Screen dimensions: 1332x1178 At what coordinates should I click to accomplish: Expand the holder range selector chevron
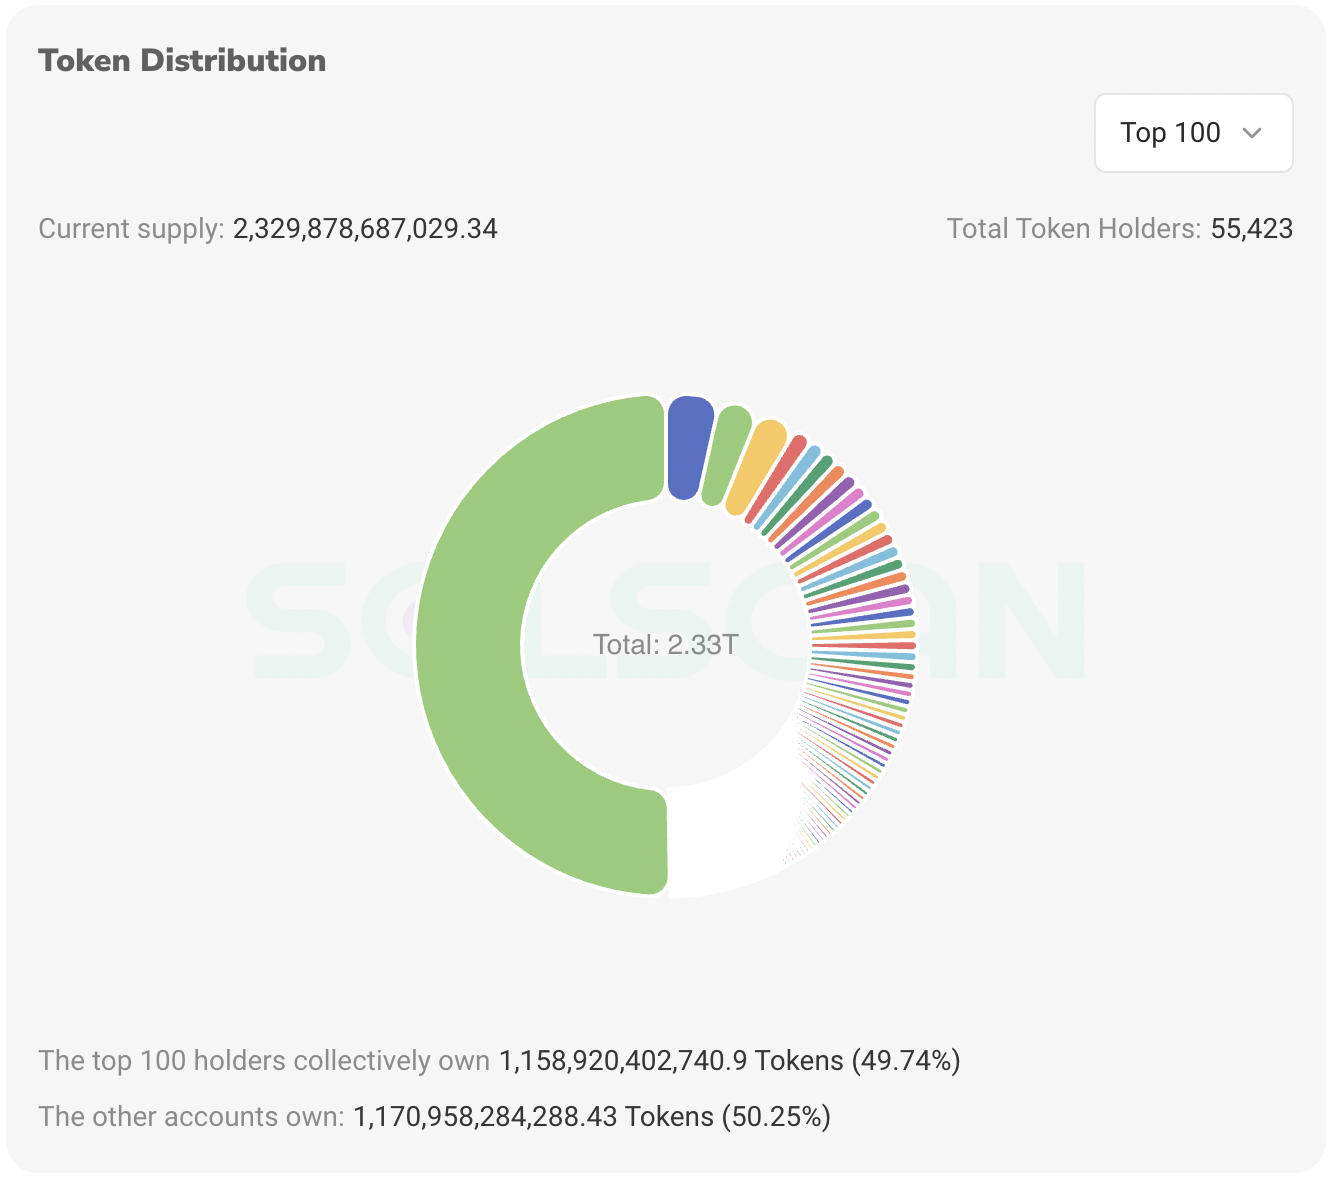tap(1253, 133)
